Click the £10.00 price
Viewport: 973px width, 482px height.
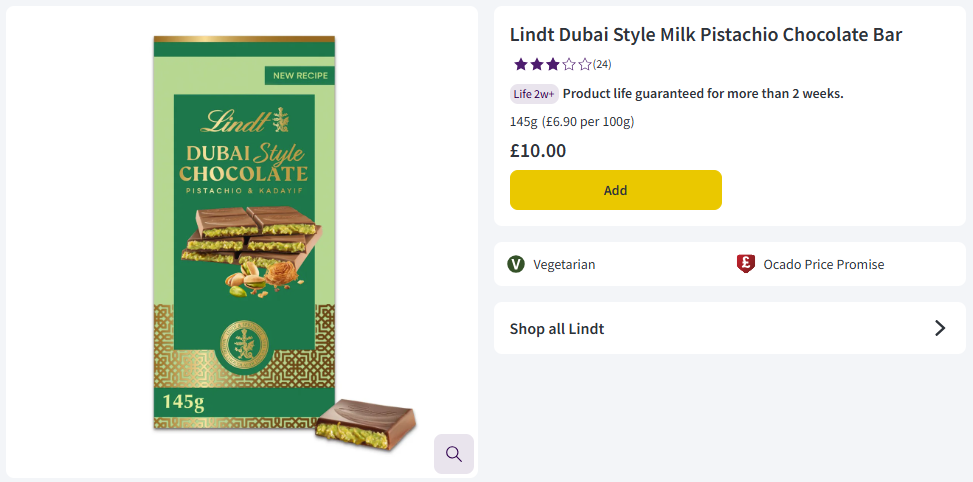538,151
